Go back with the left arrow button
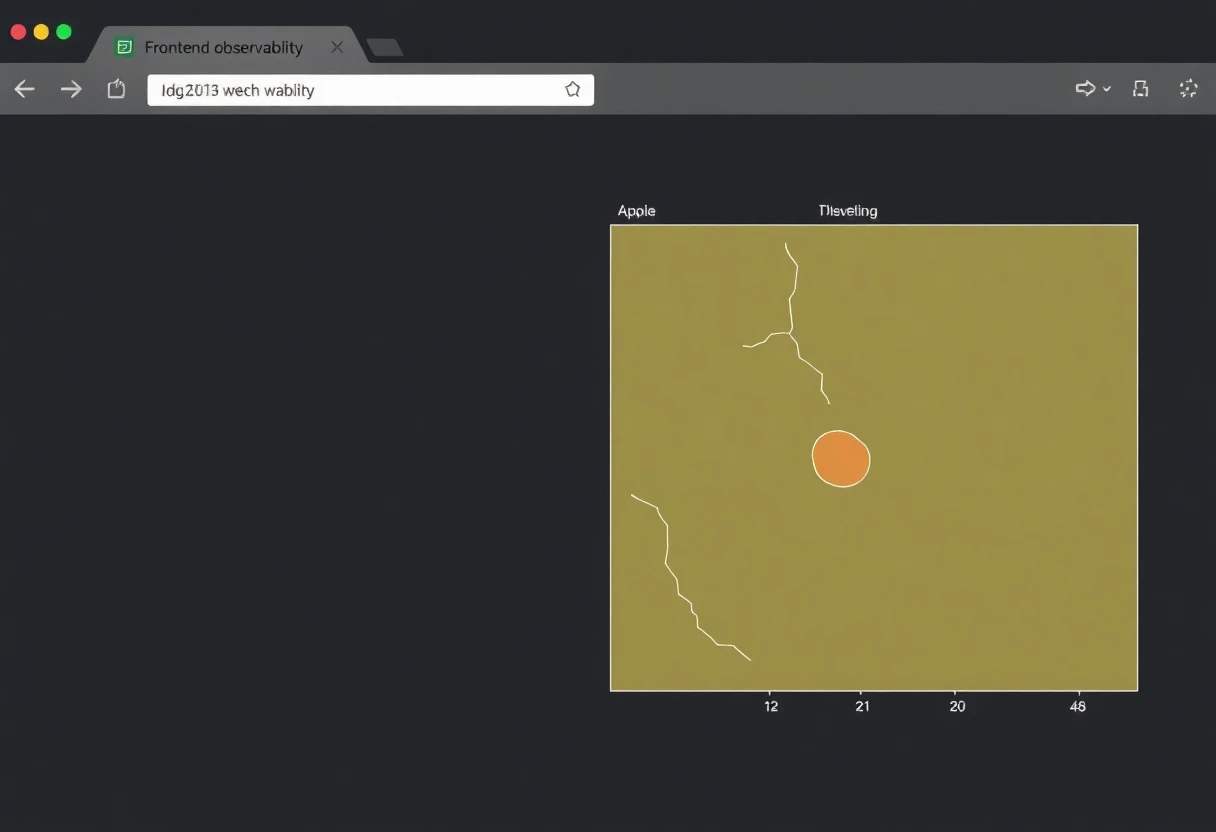The image size is (1216, 832). click(x=24, y=89)
